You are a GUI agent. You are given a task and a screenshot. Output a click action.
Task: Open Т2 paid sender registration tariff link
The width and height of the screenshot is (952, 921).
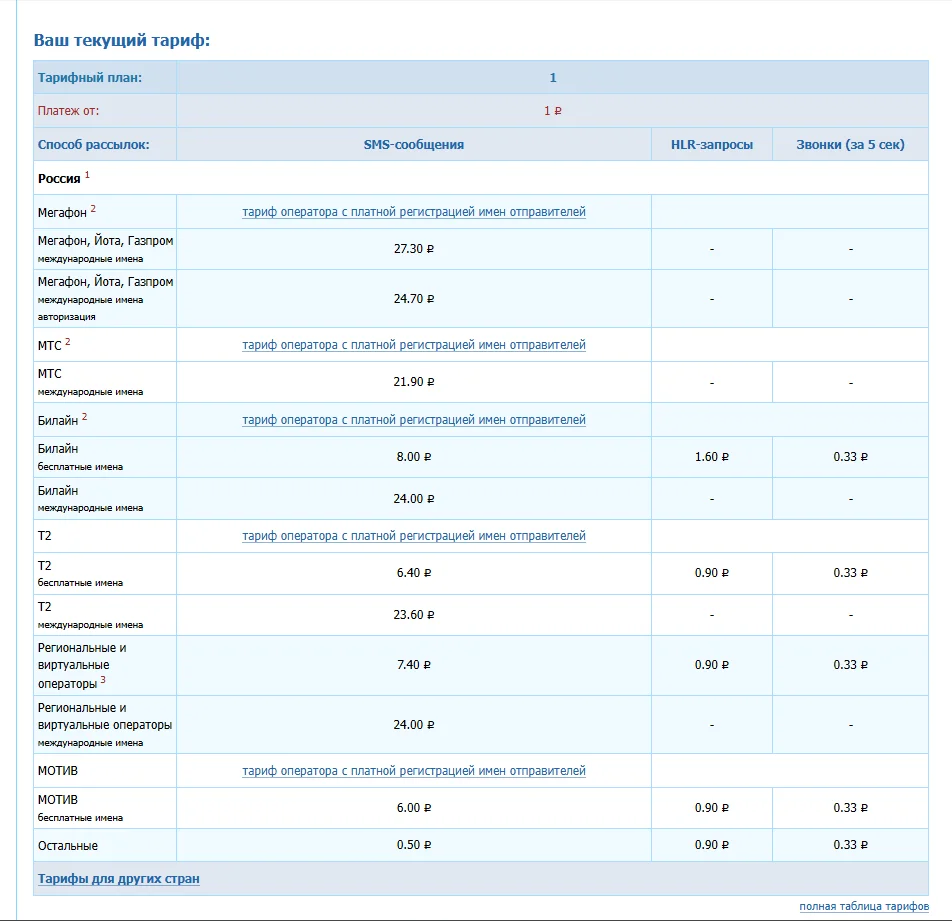413,536
